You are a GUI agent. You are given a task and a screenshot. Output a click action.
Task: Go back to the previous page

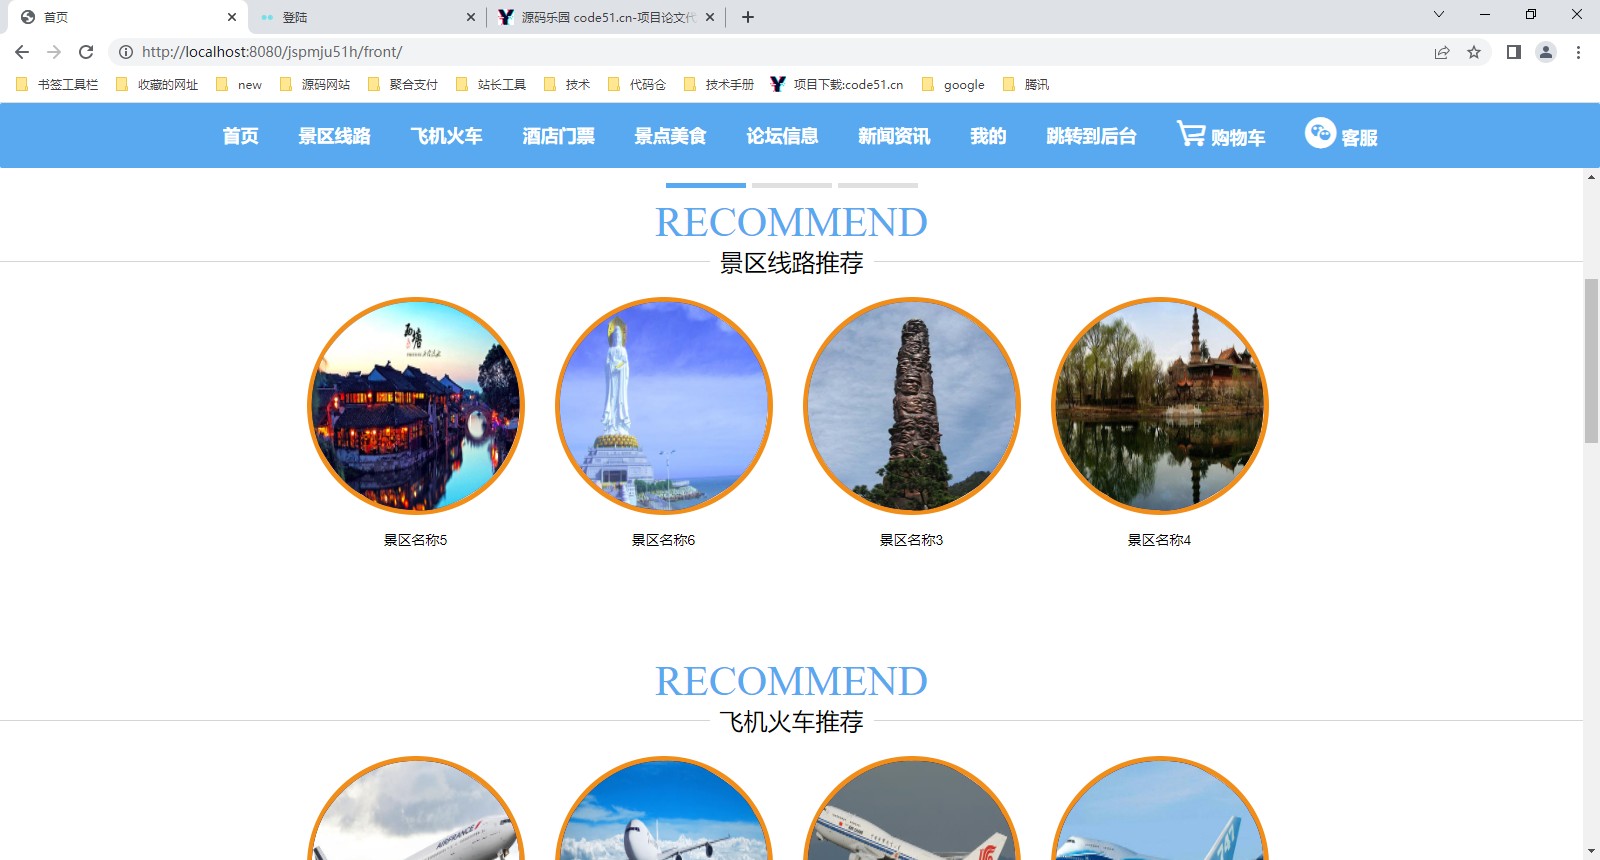pos(22,52)
